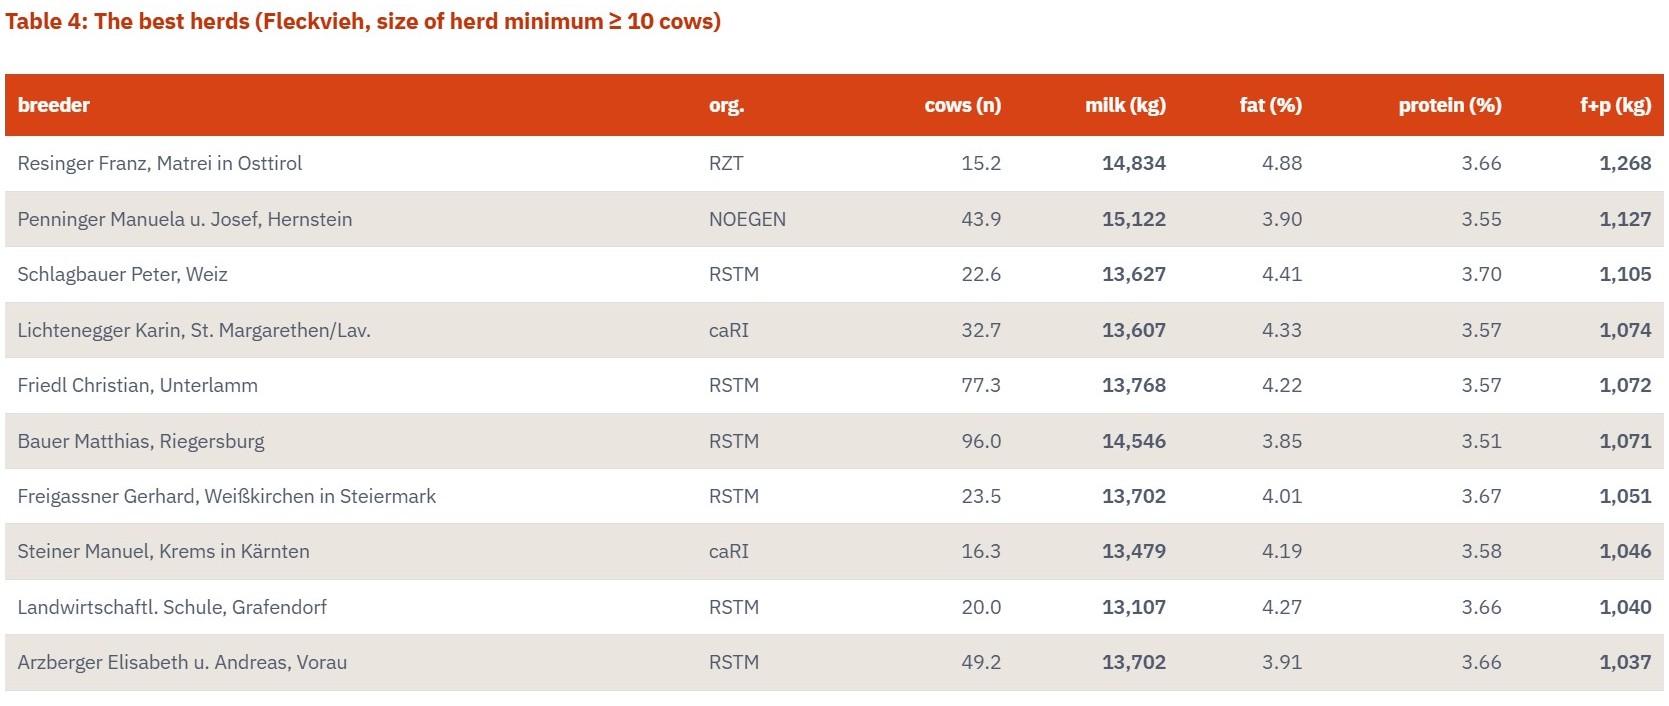This screenshot has width=1669, height=706.
Task: Click the 'fat (%)' column header
Action: click(1270, 105)
